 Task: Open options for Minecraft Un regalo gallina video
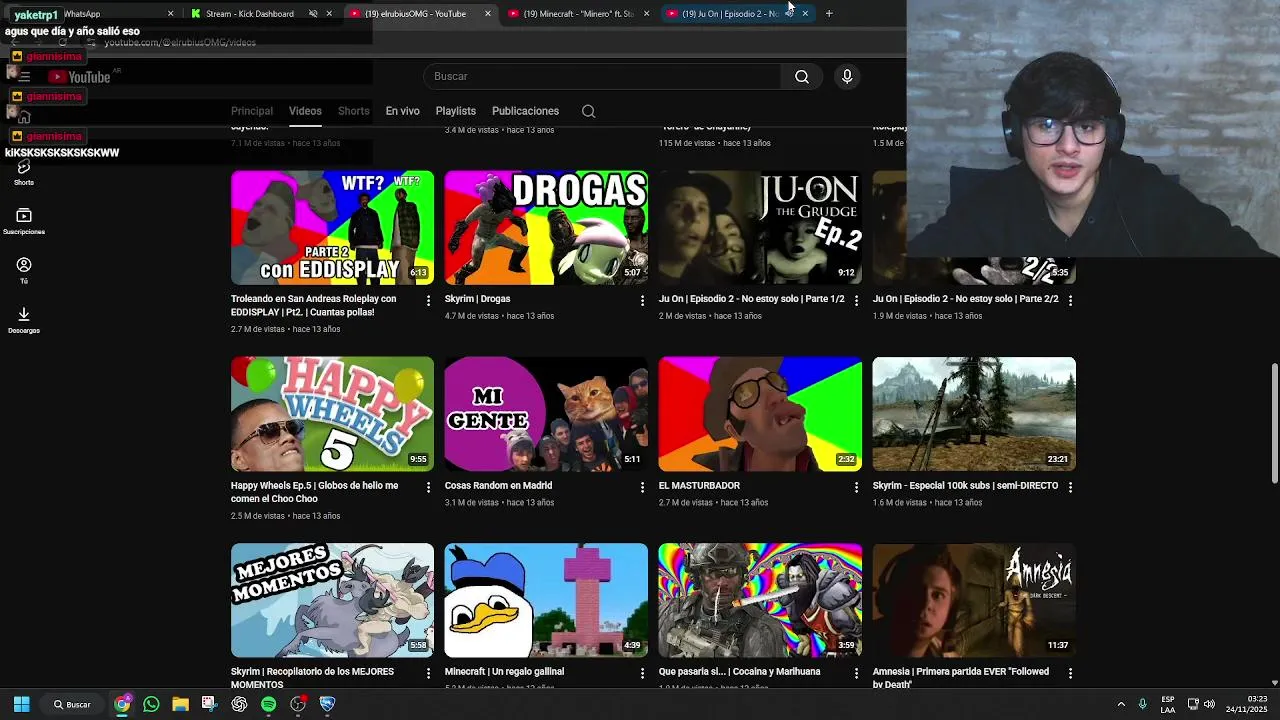coord(642,674)
